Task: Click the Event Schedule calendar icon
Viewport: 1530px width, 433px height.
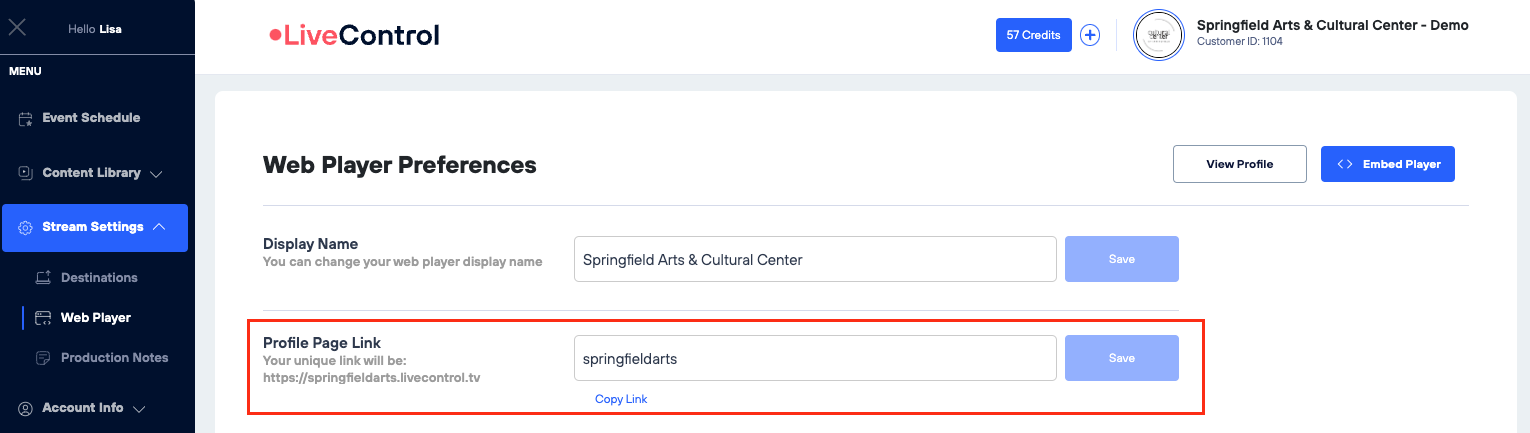Action: pos(26,118)
